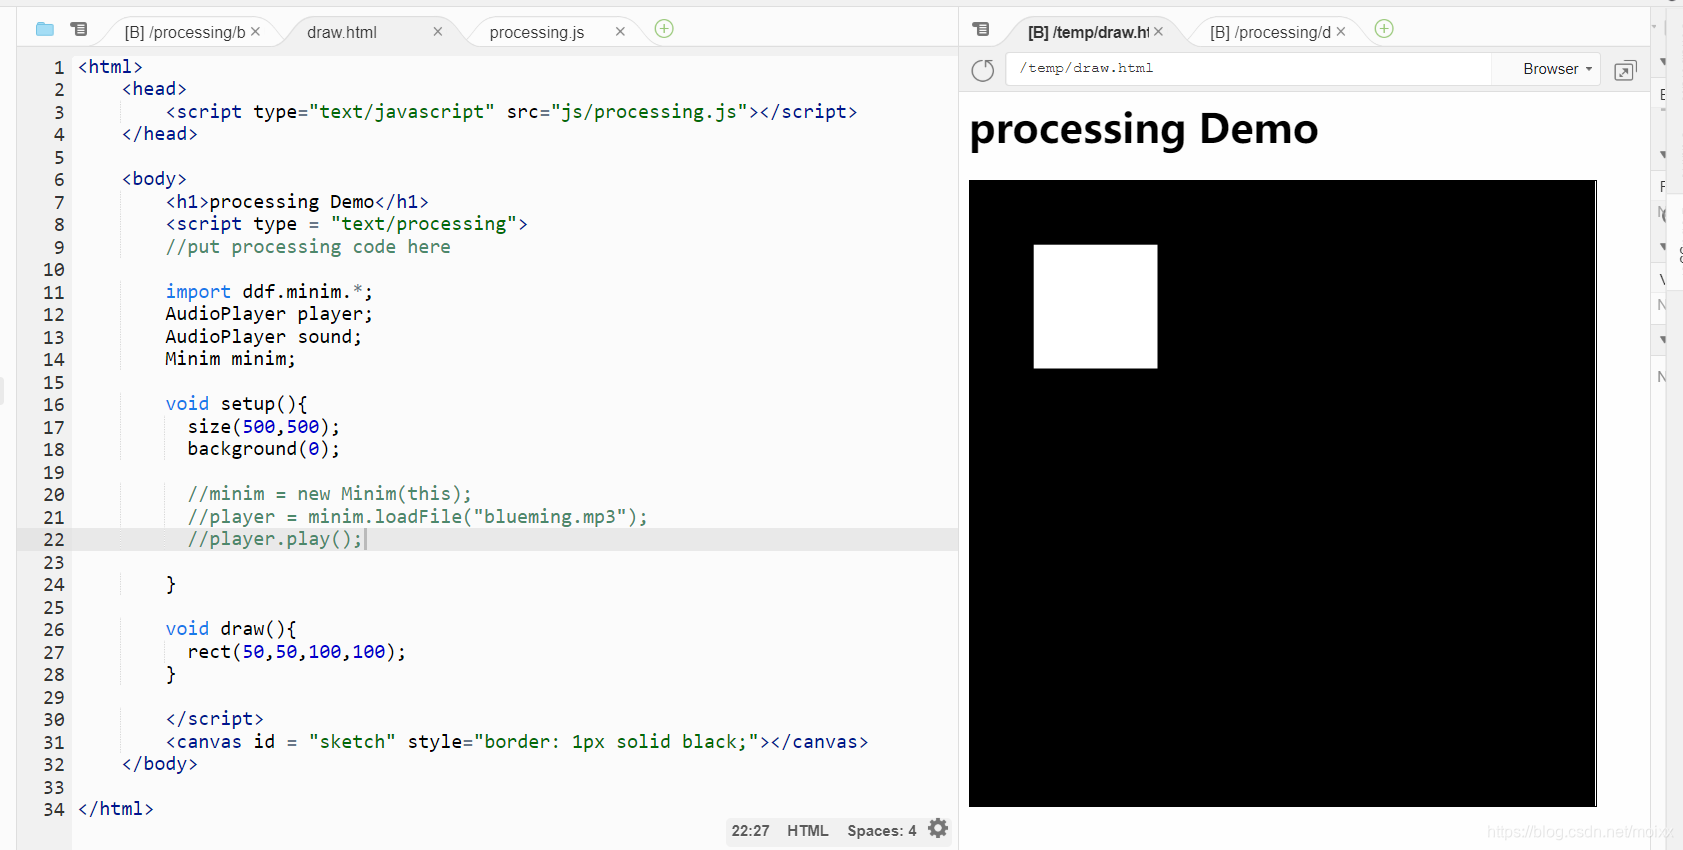Viewport: 1683px width, 850px height.
Task: Click the '<h1>processing Demo</h1>' line
Action: click(x=297, y=202)
